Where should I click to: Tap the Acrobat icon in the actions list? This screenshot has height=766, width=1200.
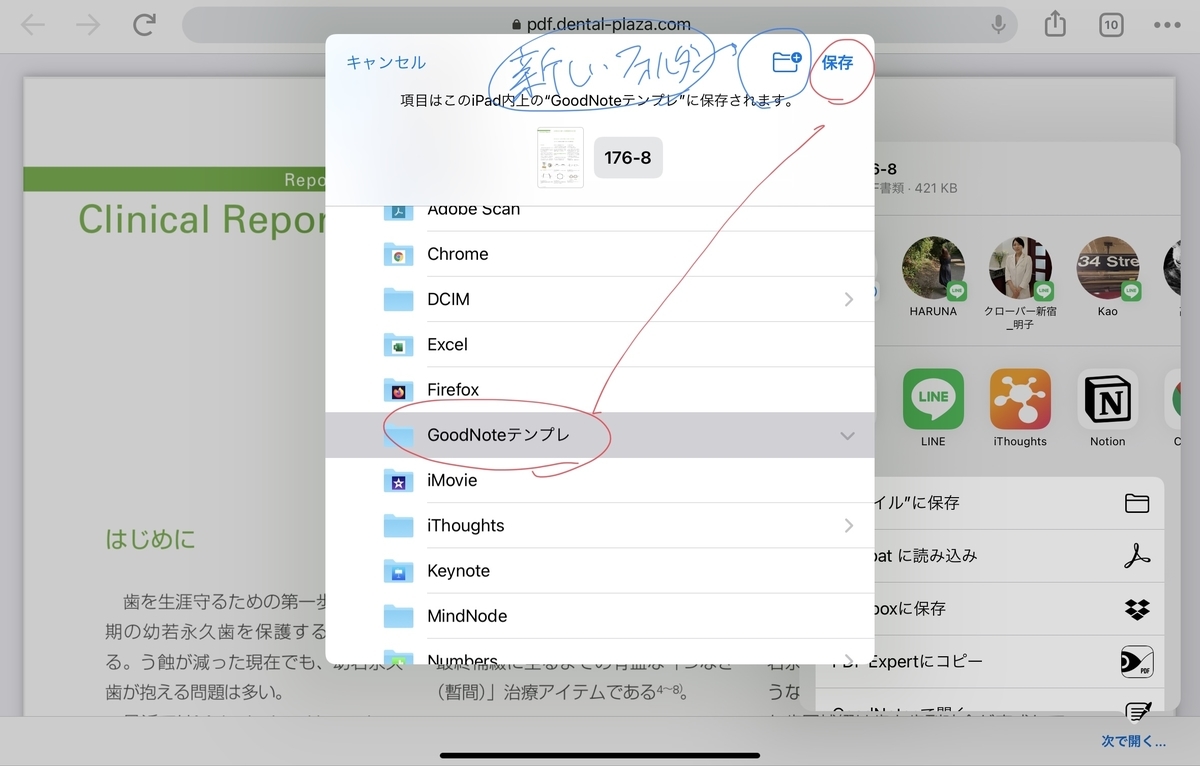[x=1138, y=557]
